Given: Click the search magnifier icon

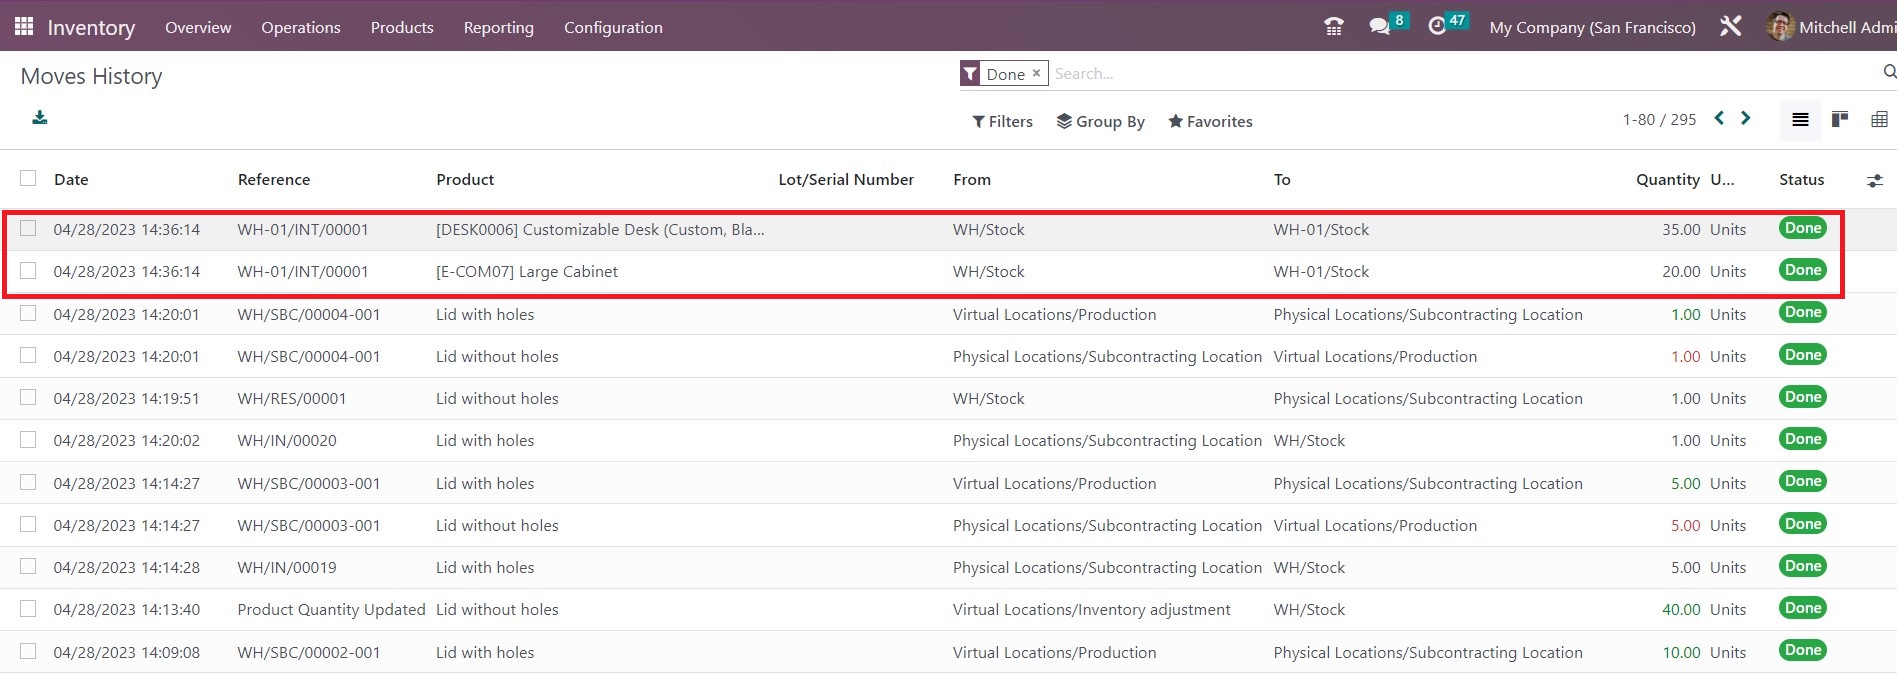Looking at the screenshot, I should tap(1888, 72).
